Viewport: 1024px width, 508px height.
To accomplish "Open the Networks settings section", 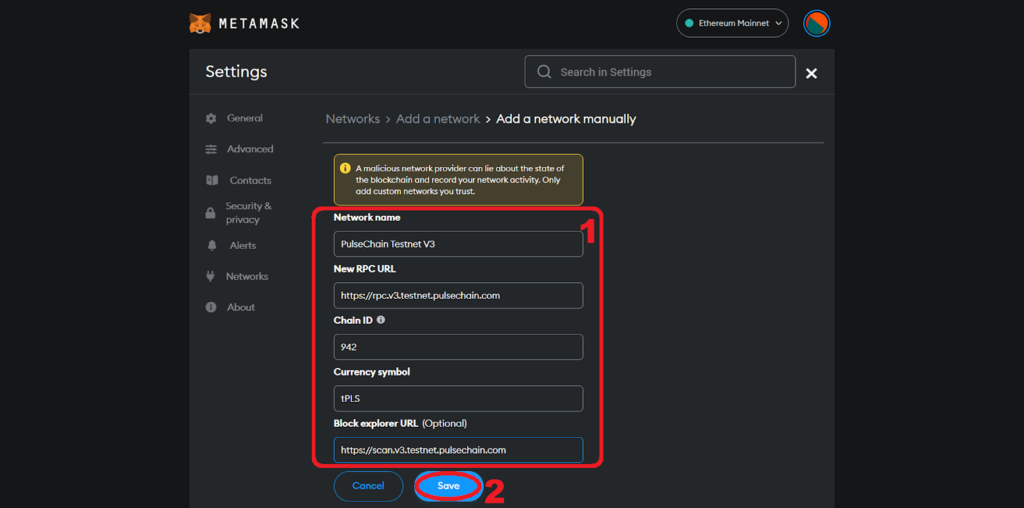I will (x=247, y=276).
